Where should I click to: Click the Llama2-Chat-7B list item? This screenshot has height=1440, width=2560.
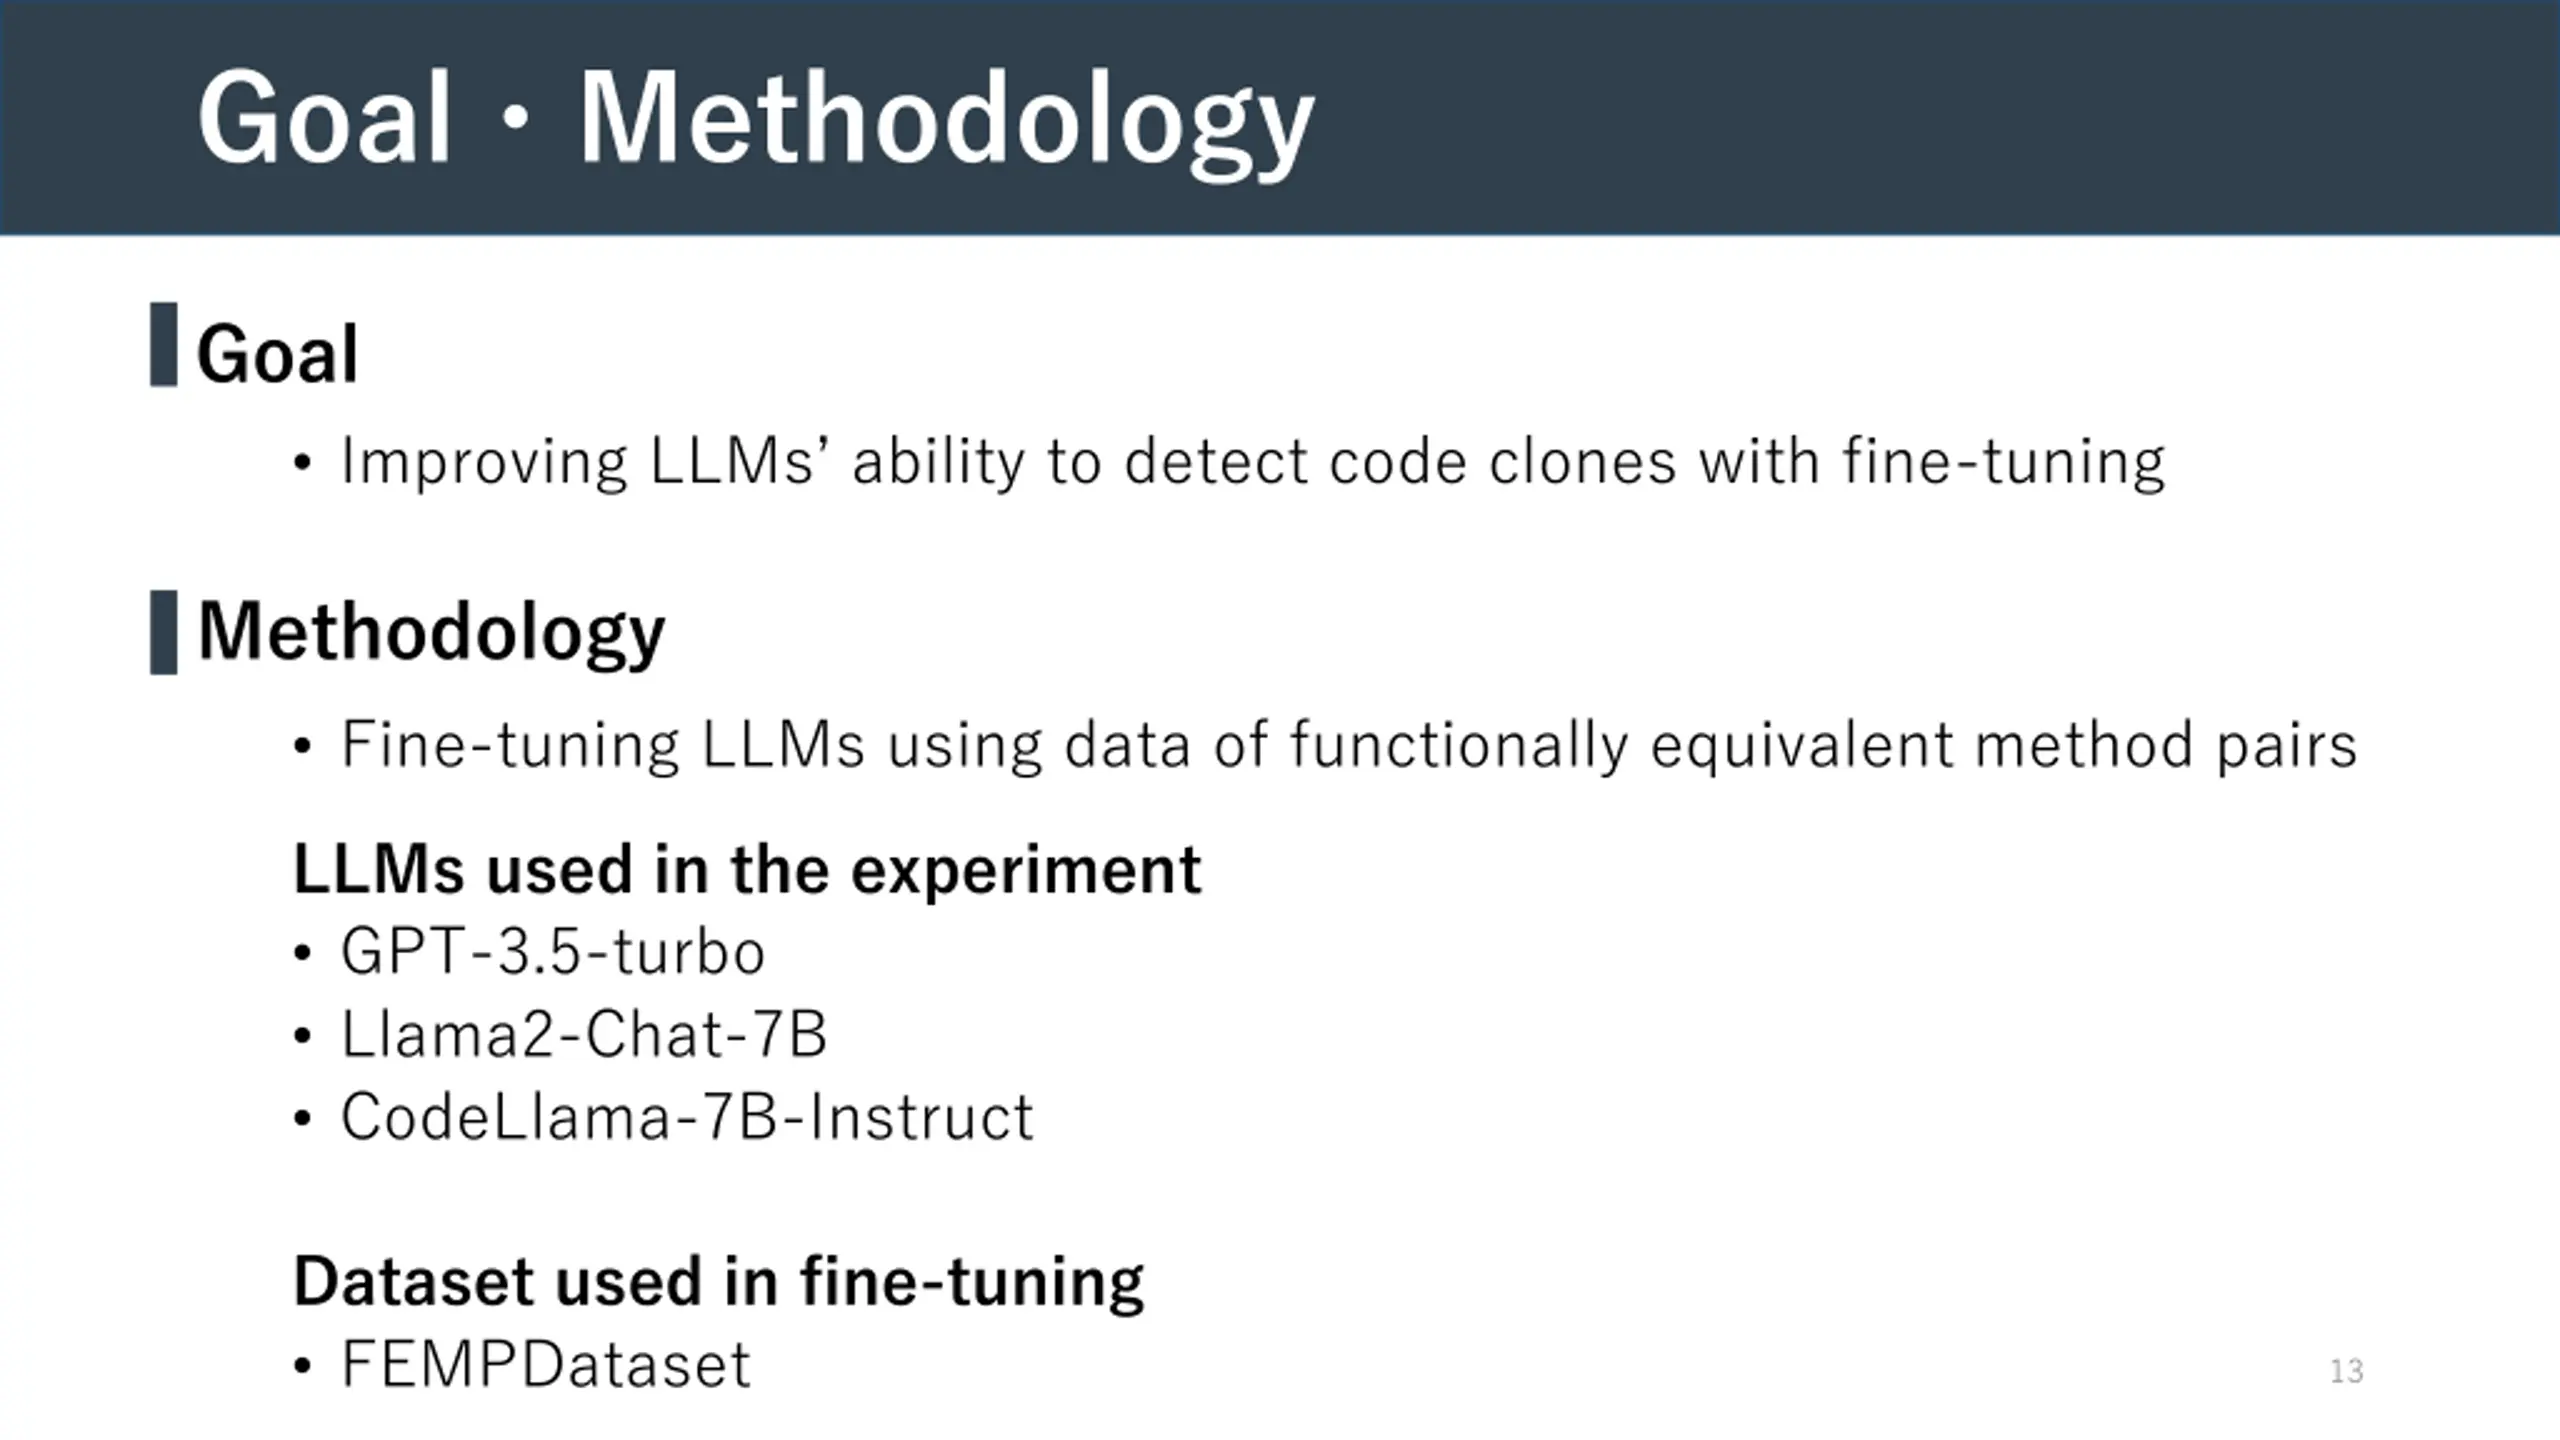click(584, 1034)
